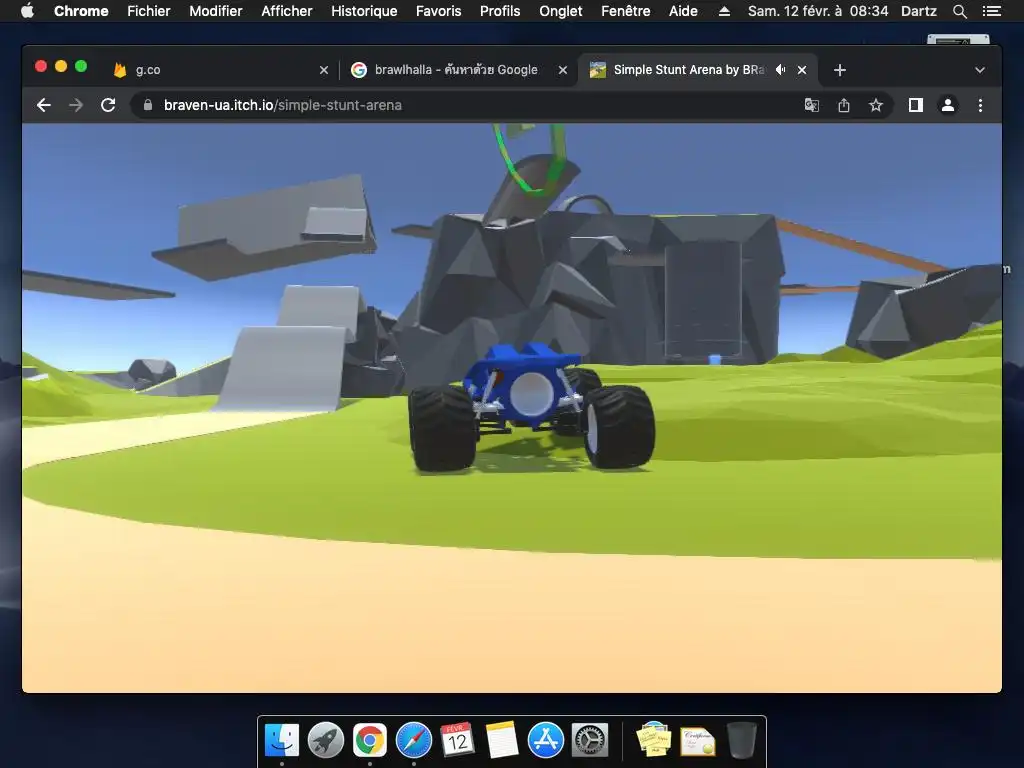Screen dimensions: 1024x768
Task: Open the Fenêtre menu
Action: click(x=625, y=11)
